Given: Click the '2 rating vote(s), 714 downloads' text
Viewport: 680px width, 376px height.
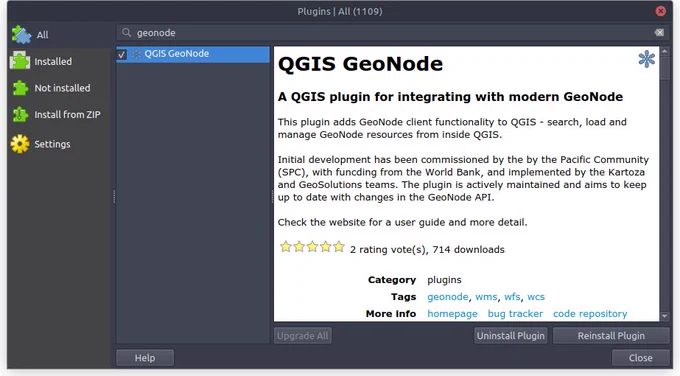Looking at the screenshot, I should (x=427, y=249).
